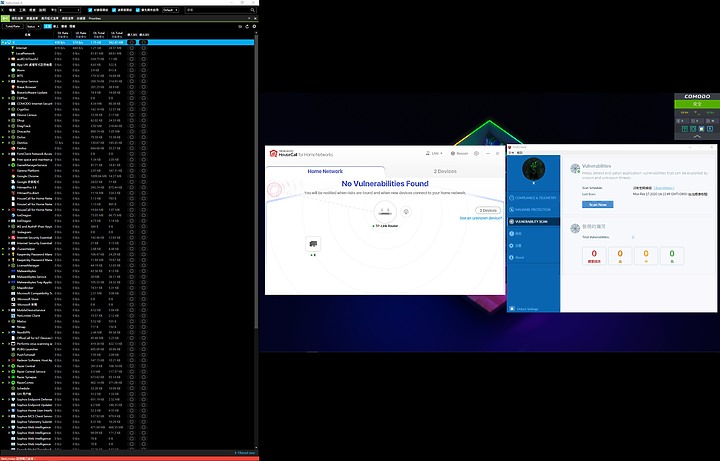
Task: Click the Device Census row icon
Action: [x=13, y=115]
